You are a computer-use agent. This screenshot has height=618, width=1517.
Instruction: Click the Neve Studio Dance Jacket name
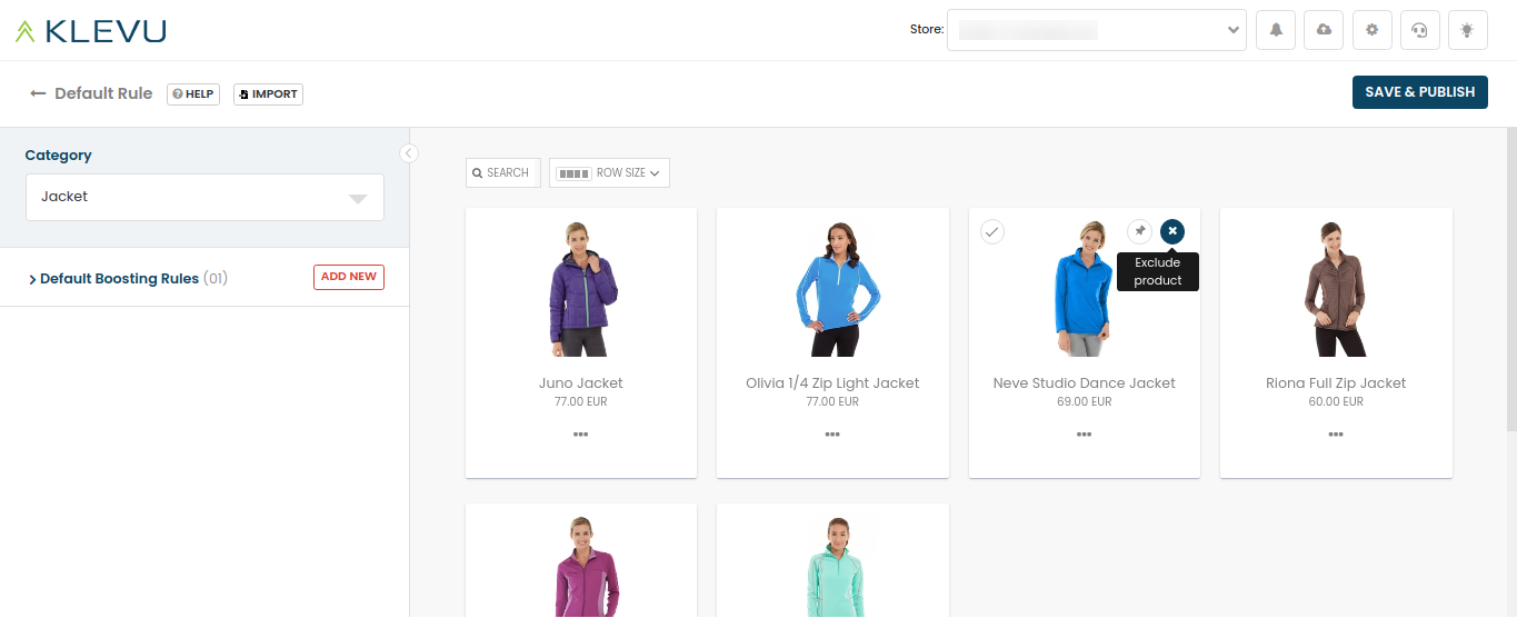point(1084,383)
